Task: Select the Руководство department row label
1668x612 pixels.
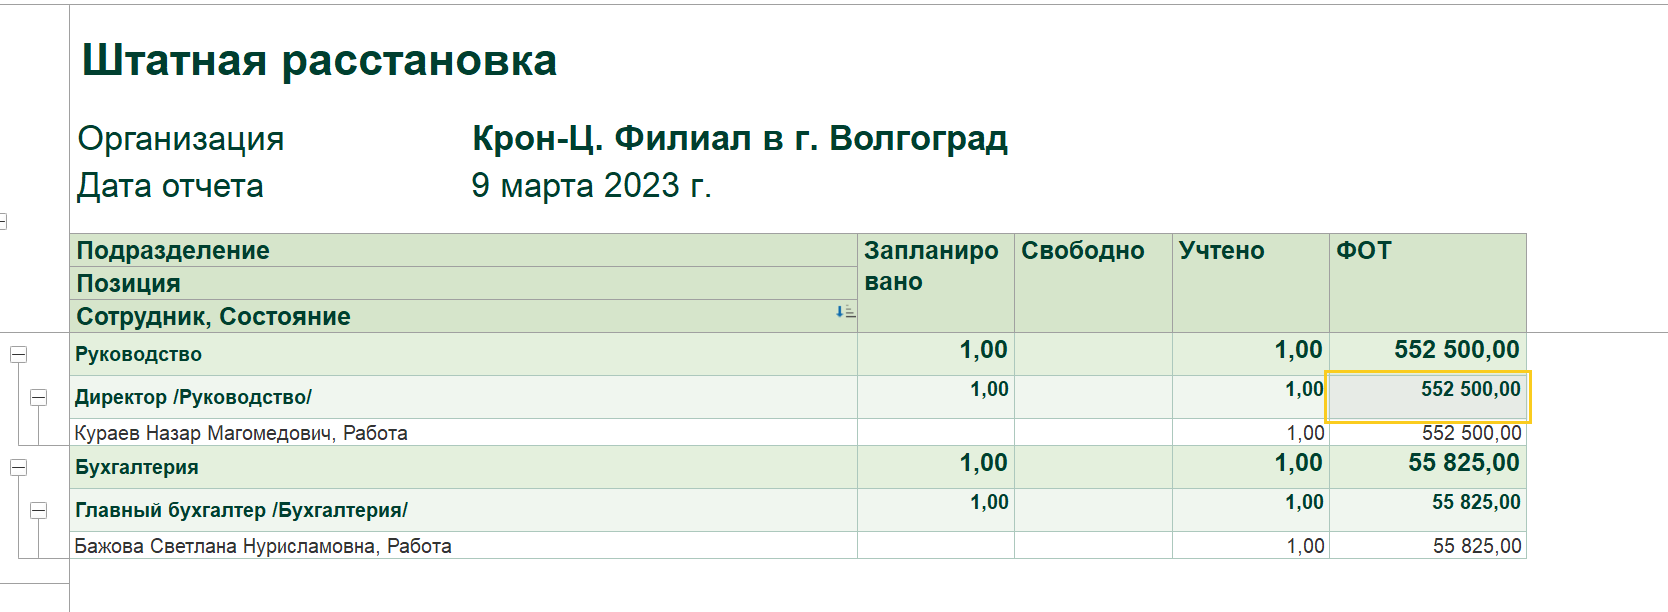Action: [x=138, y=354]
